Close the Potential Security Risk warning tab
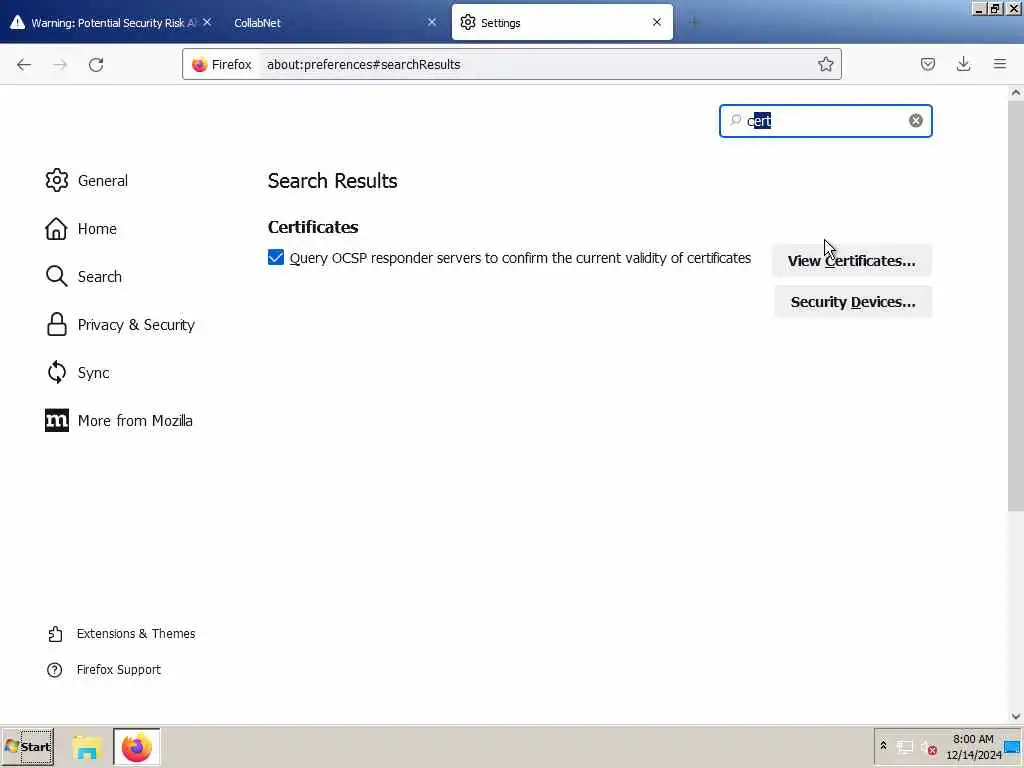This screenshot has height=768, width=1024. pos(207,22)
